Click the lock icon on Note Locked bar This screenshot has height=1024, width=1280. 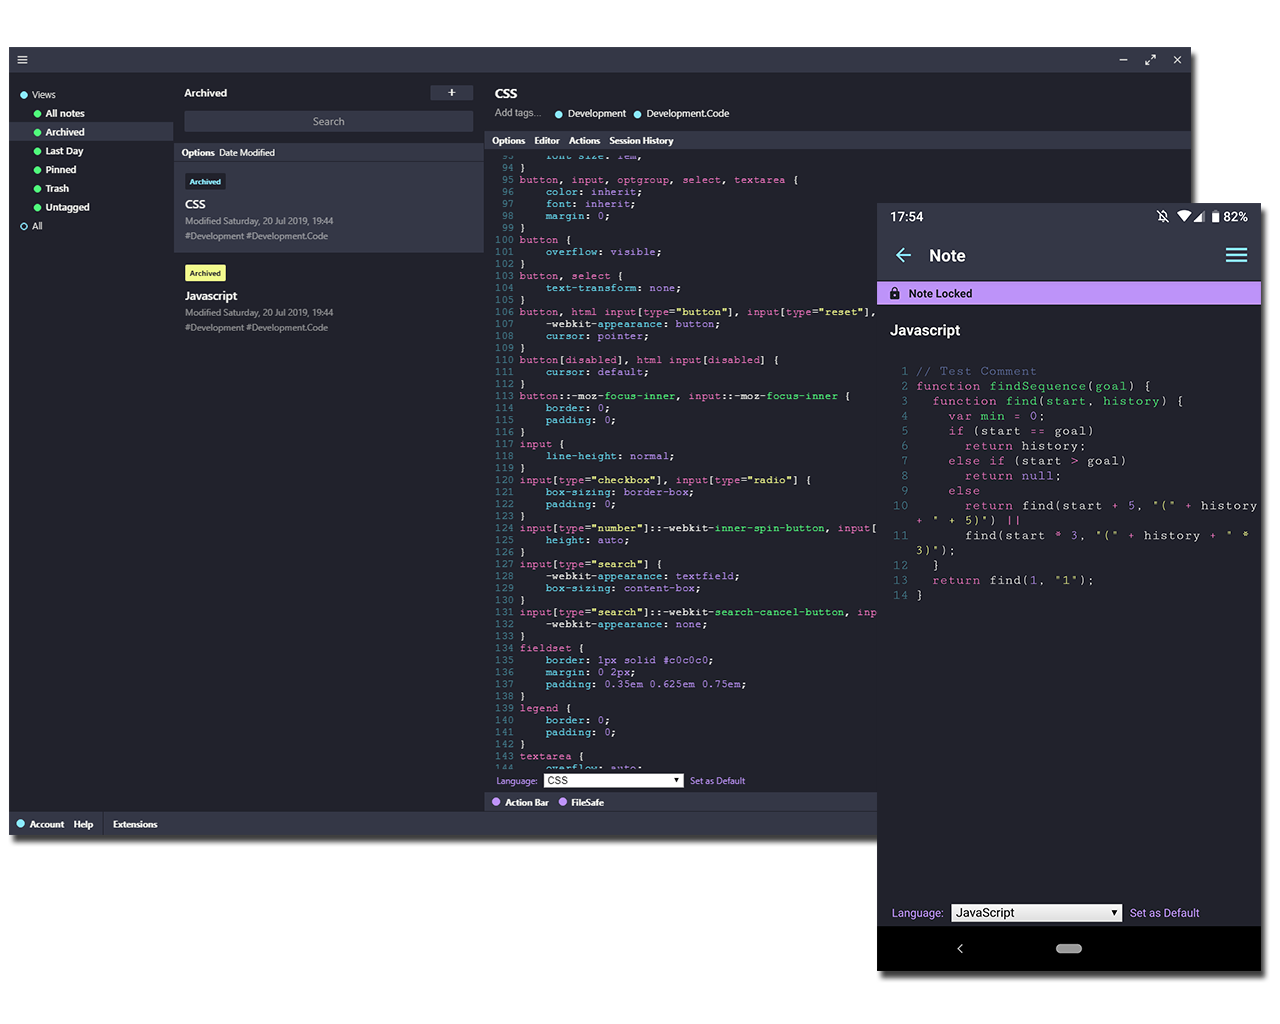coord(895,294)
